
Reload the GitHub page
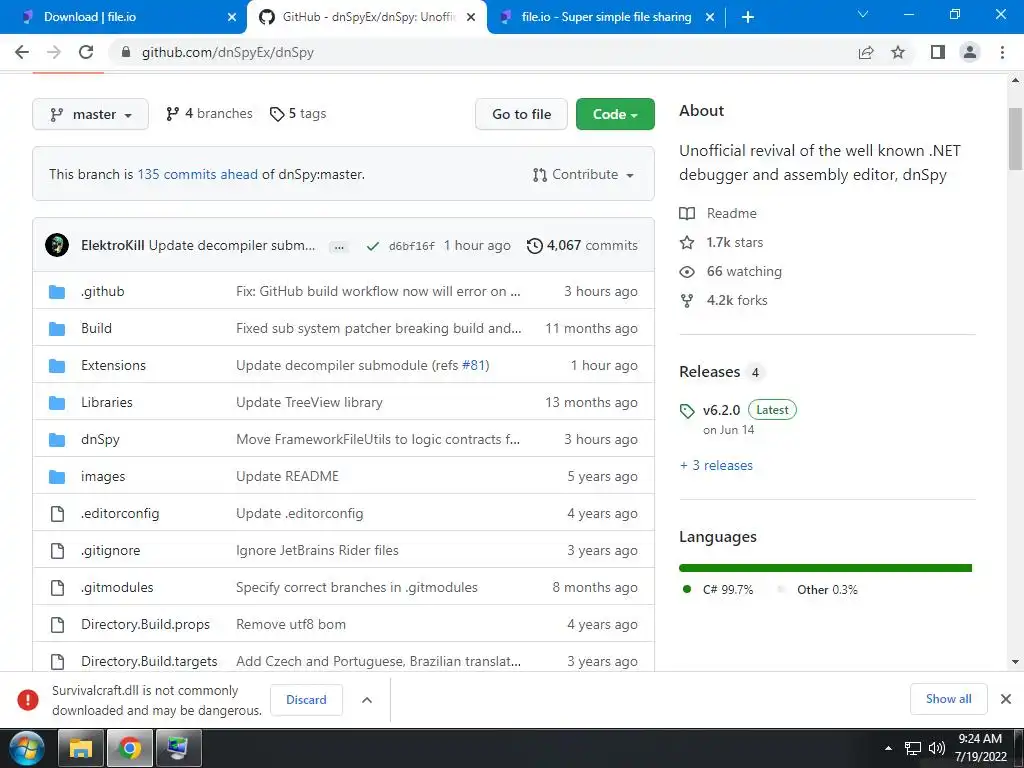pyautogui.click(x=86, y=52)
